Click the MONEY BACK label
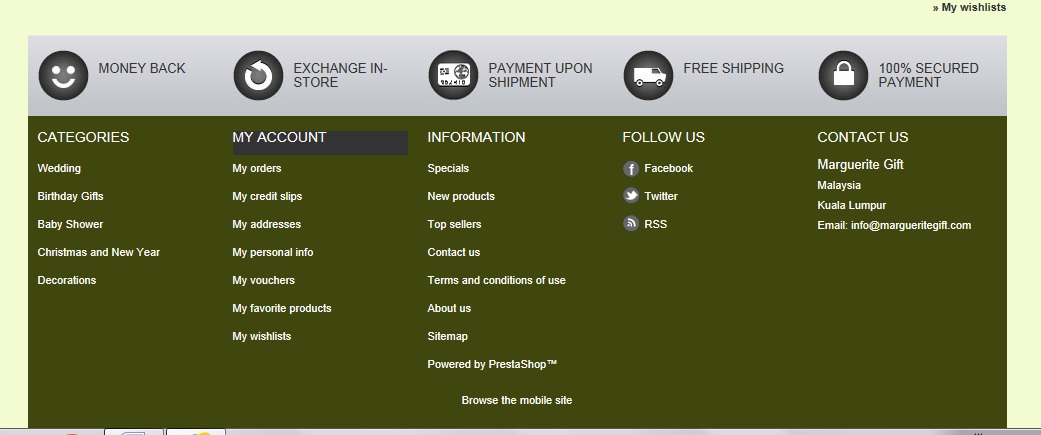The image size is (1041, 435). coord(142,68)
